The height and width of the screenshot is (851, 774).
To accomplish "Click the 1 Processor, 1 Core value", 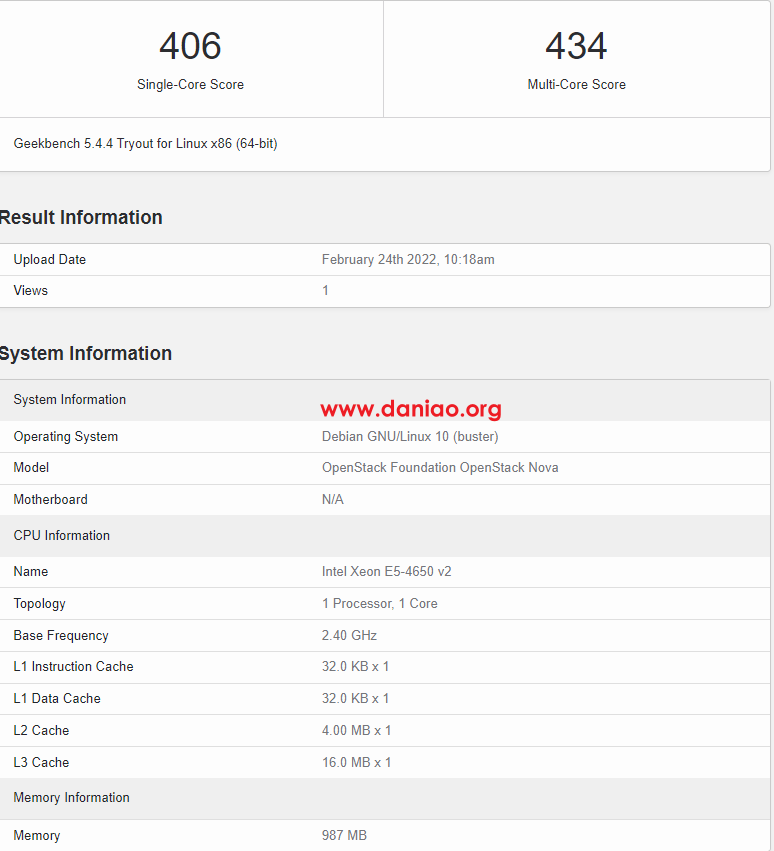I will (x=379, y=604).
